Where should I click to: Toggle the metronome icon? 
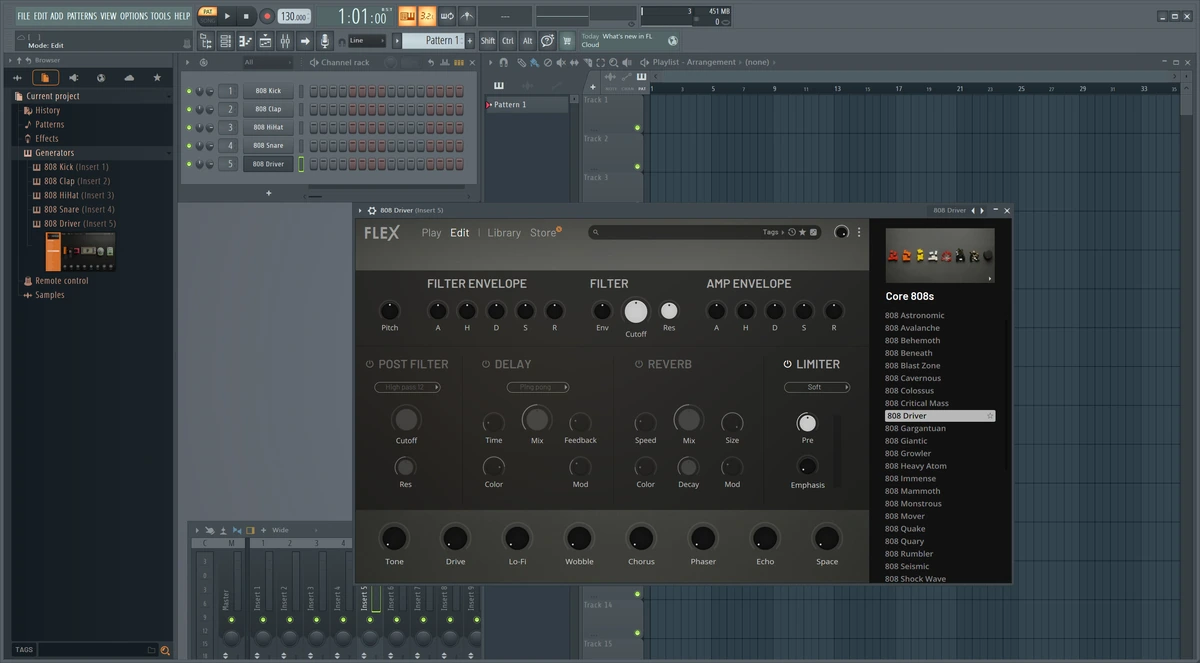click(467, 16)
